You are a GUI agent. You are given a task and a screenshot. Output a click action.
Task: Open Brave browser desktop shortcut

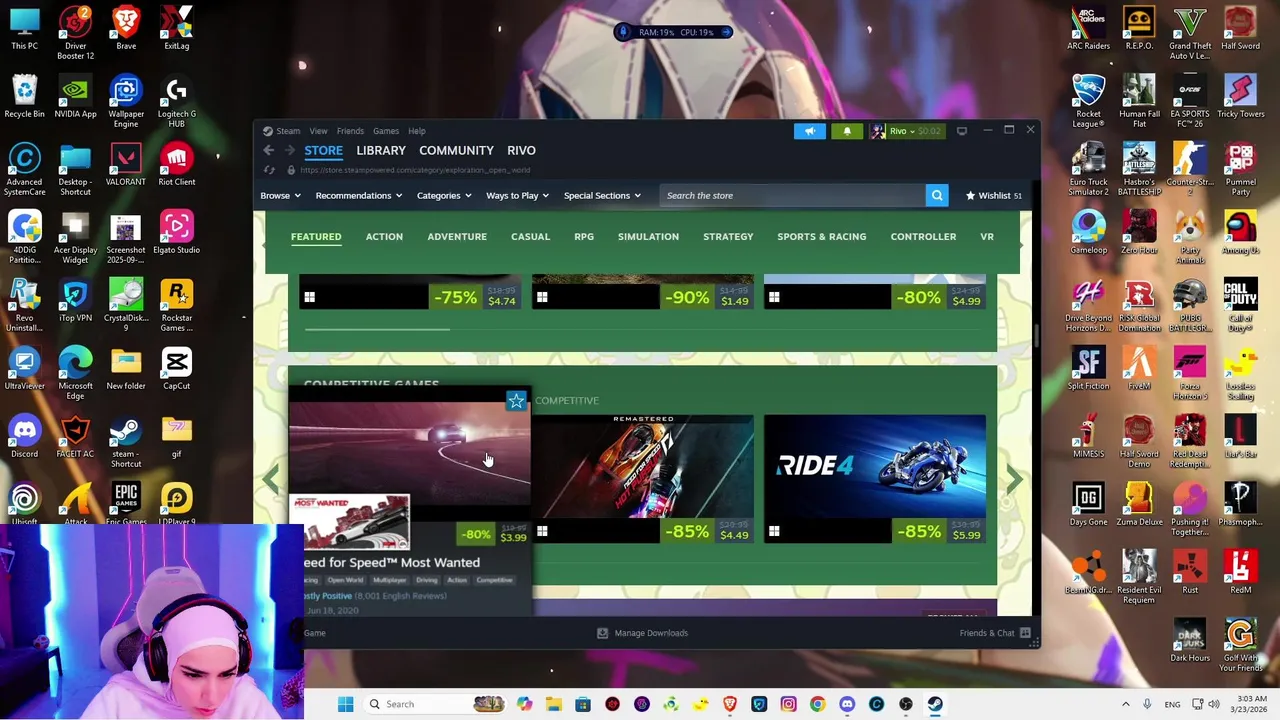[x=126, y=28]
